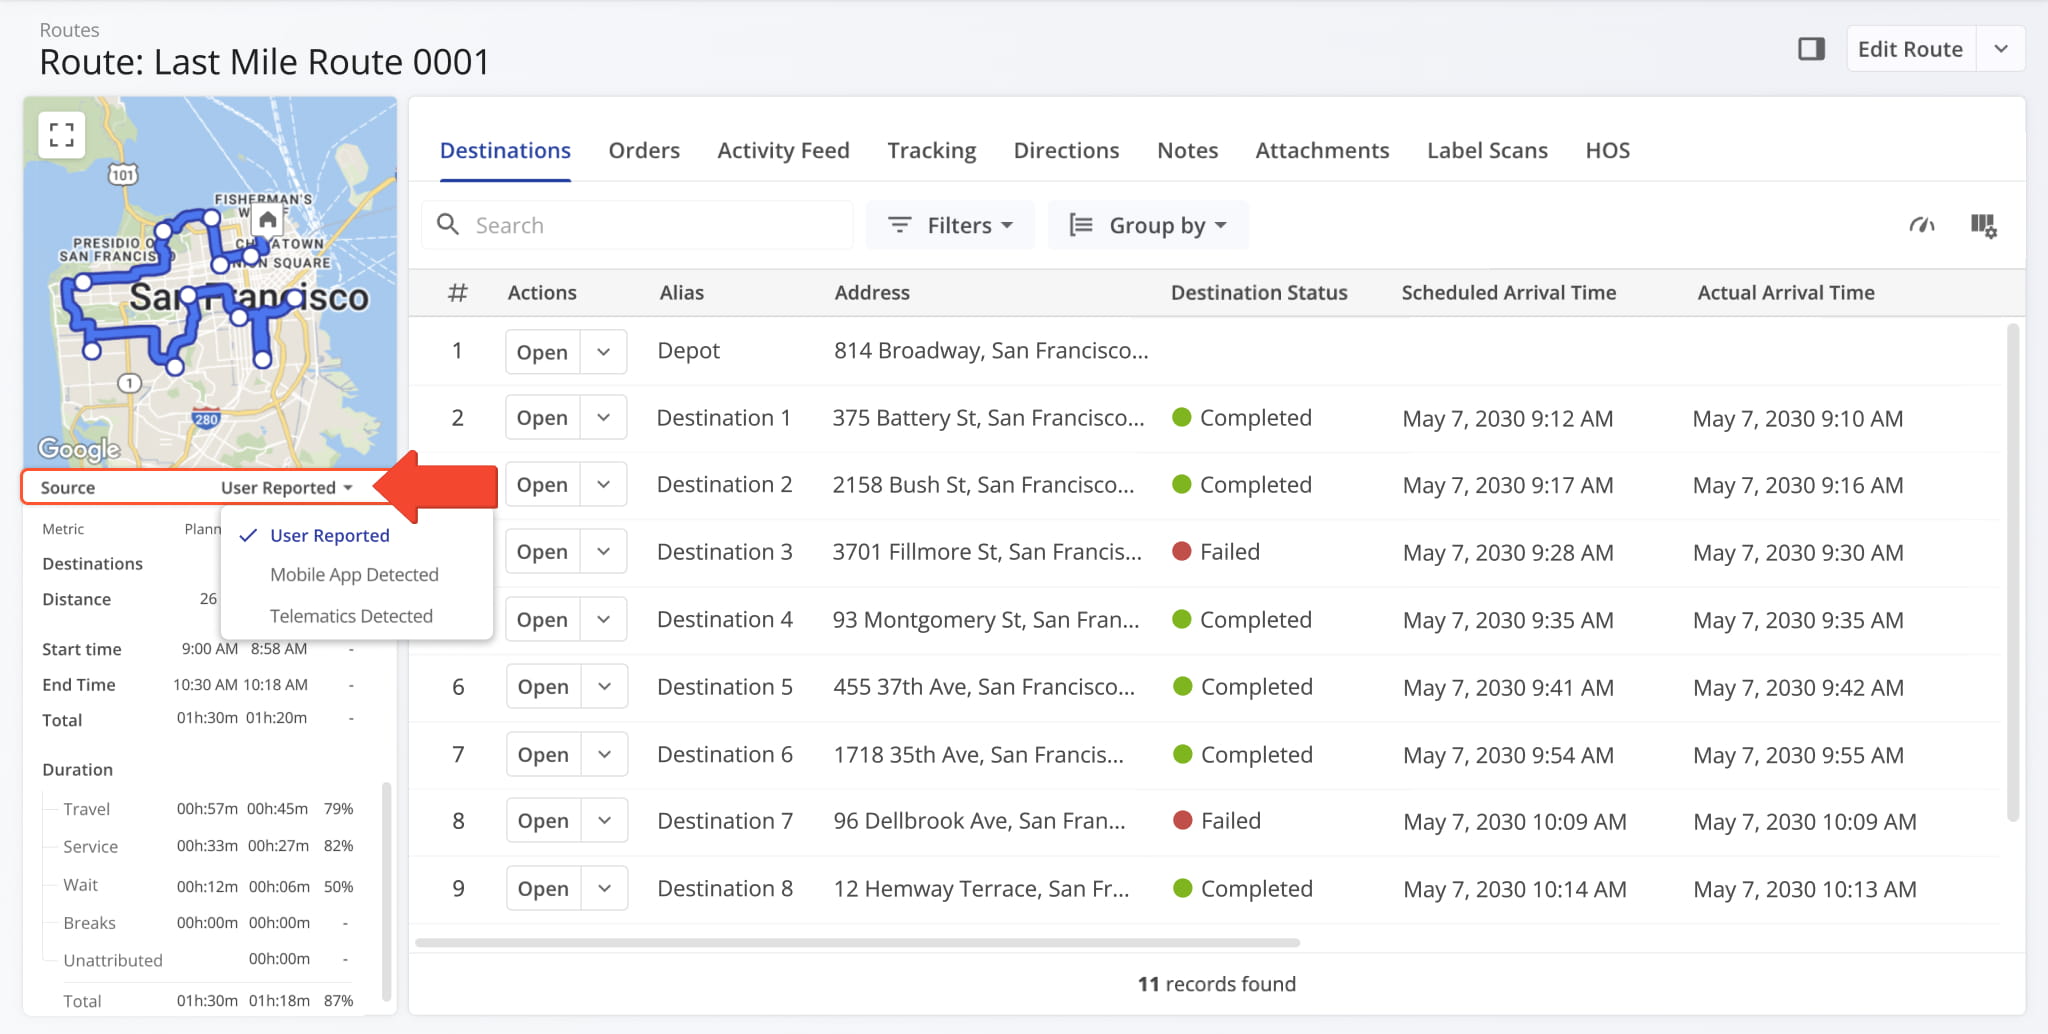Open the Source User Reported dropdown

287,488
